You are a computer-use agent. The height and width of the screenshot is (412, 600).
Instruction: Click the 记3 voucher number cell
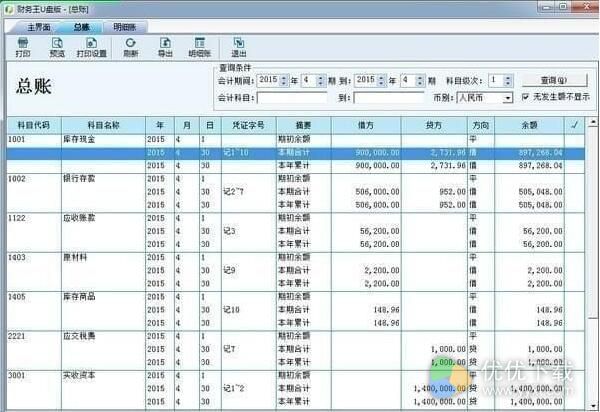[x=249, y=231]
